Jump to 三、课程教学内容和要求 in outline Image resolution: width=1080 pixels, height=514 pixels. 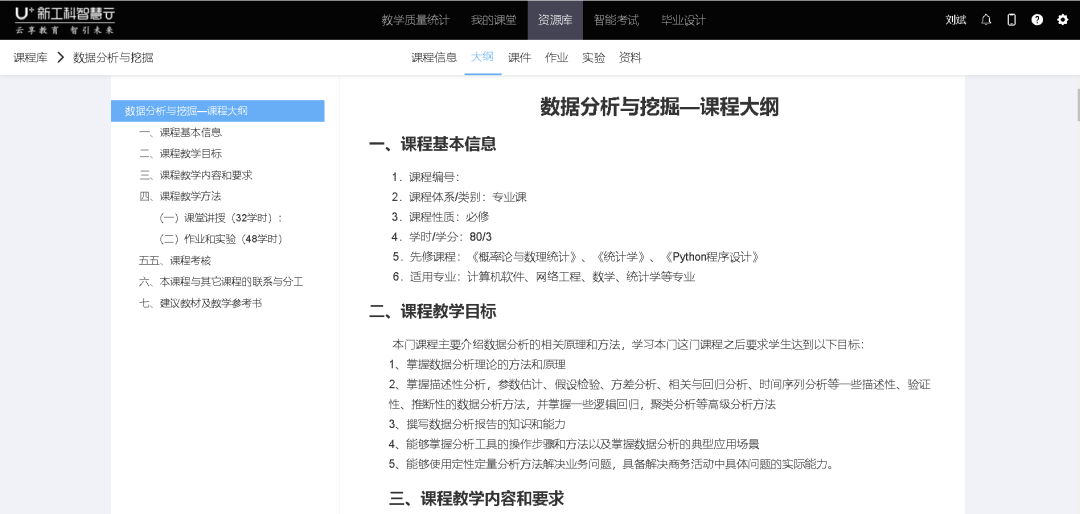point(196,175)
